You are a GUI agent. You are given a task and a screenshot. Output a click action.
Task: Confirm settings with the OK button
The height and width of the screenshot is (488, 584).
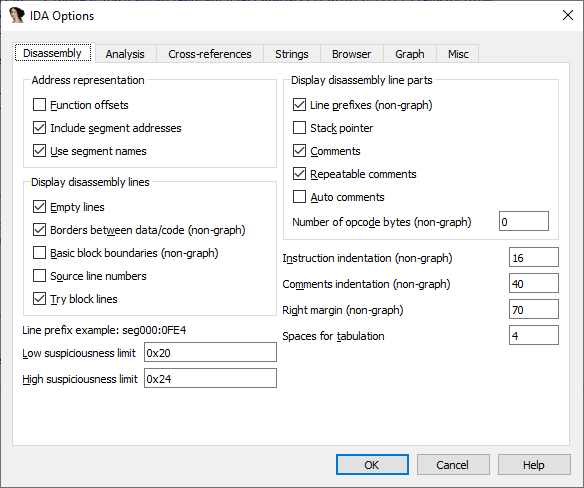tap(372, 465)
